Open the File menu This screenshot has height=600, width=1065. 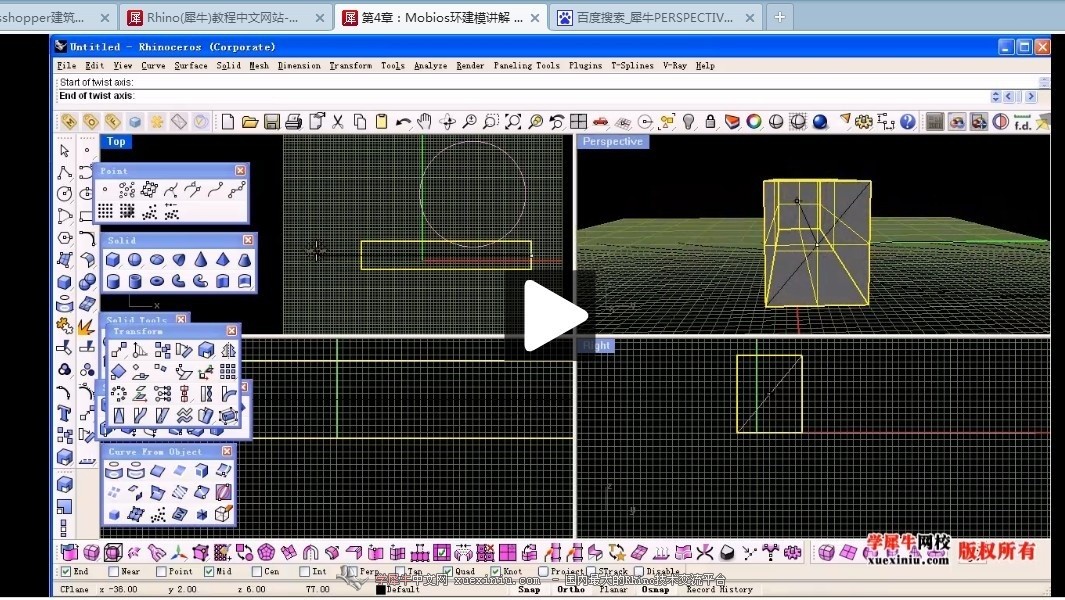pos(67,66)
